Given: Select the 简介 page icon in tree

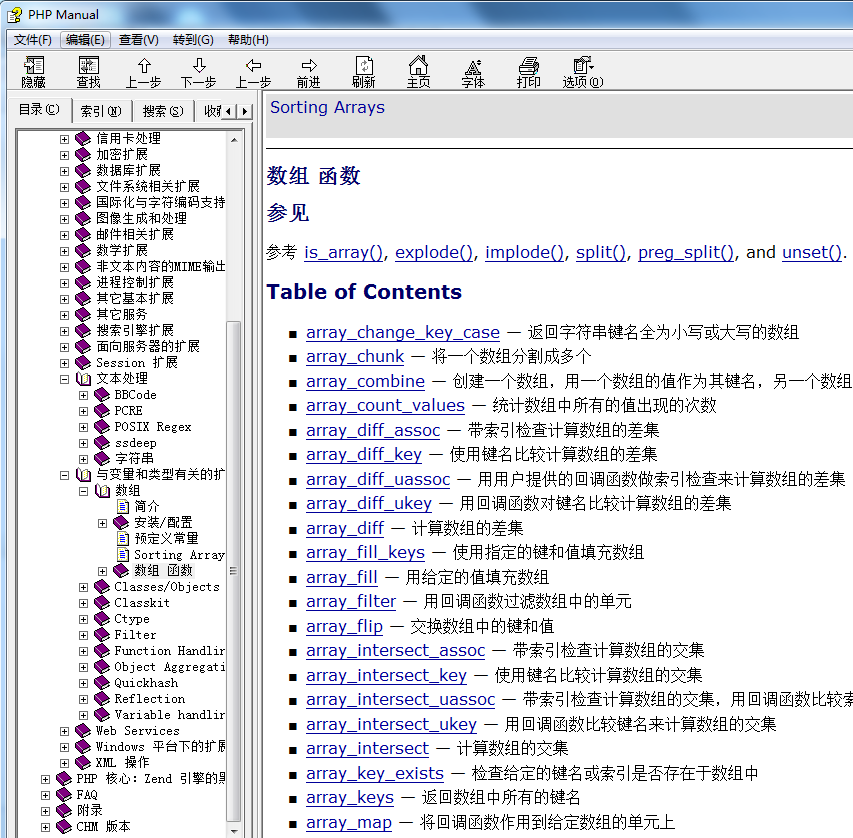Looking at the screenshot, I should click(123, 507).
